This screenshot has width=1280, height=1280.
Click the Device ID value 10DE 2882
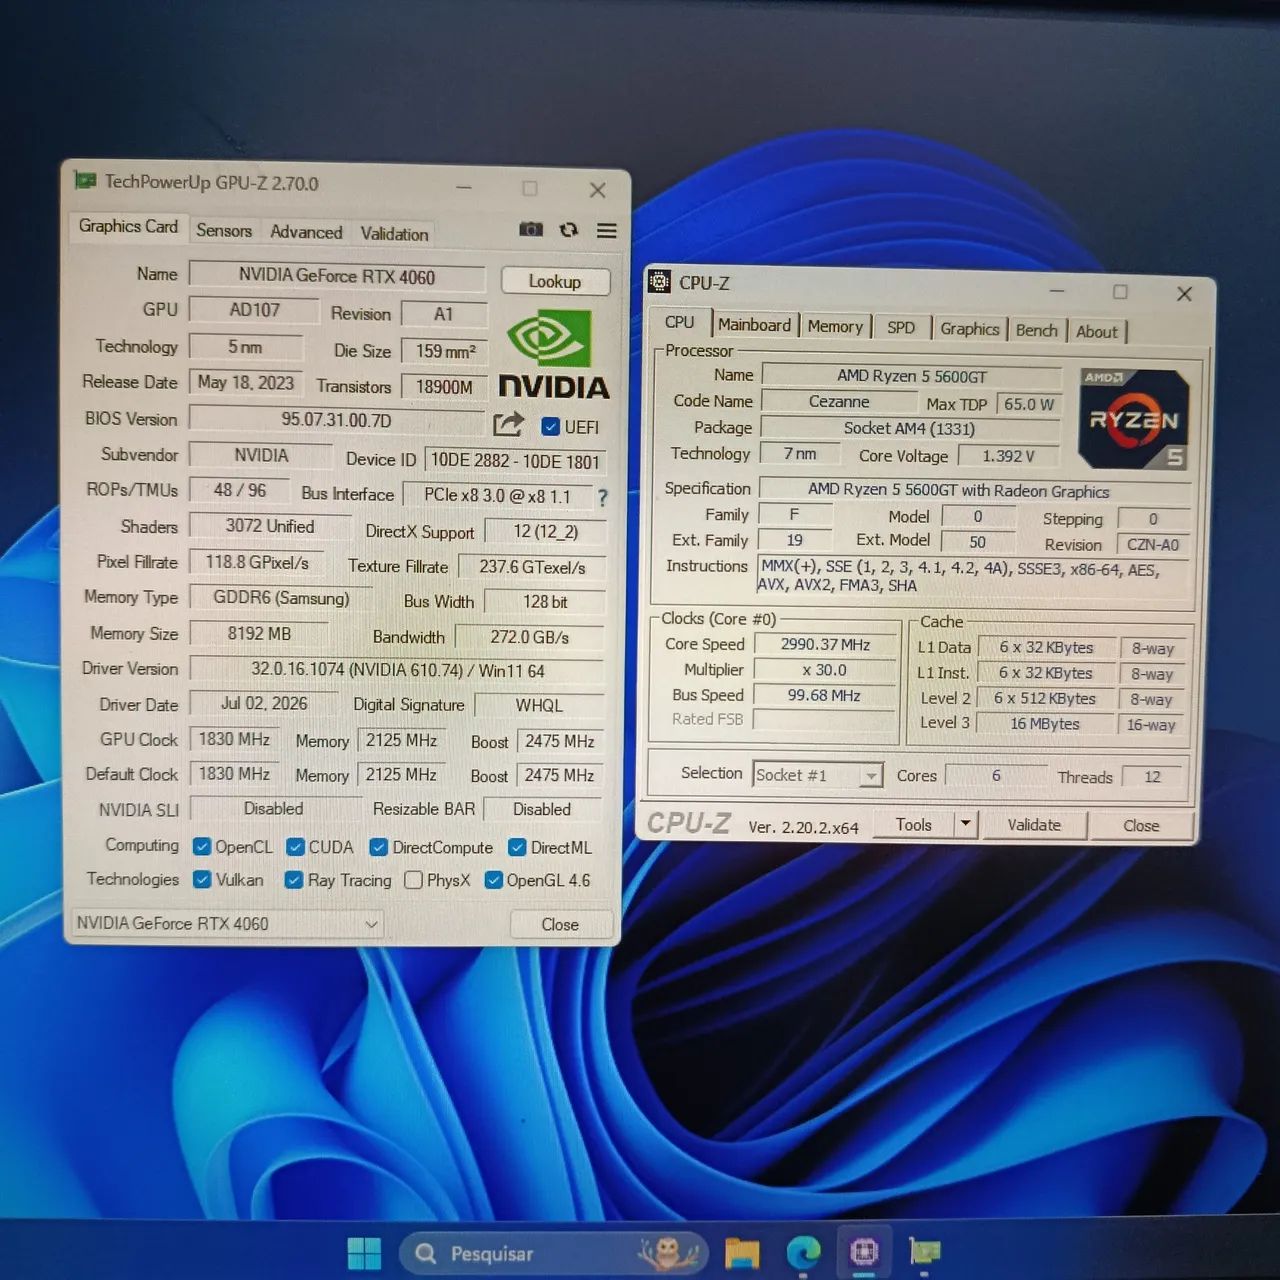(x=515, y=461)
